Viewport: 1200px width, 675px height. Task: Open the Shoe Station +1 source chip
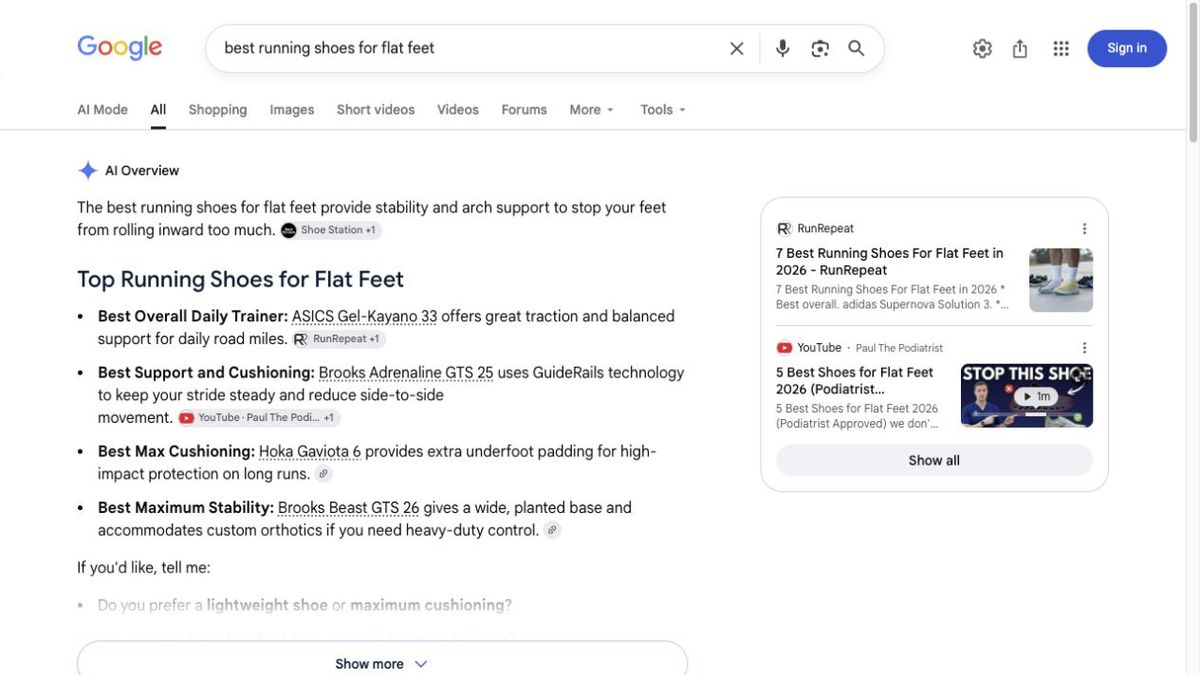point(331,230)
